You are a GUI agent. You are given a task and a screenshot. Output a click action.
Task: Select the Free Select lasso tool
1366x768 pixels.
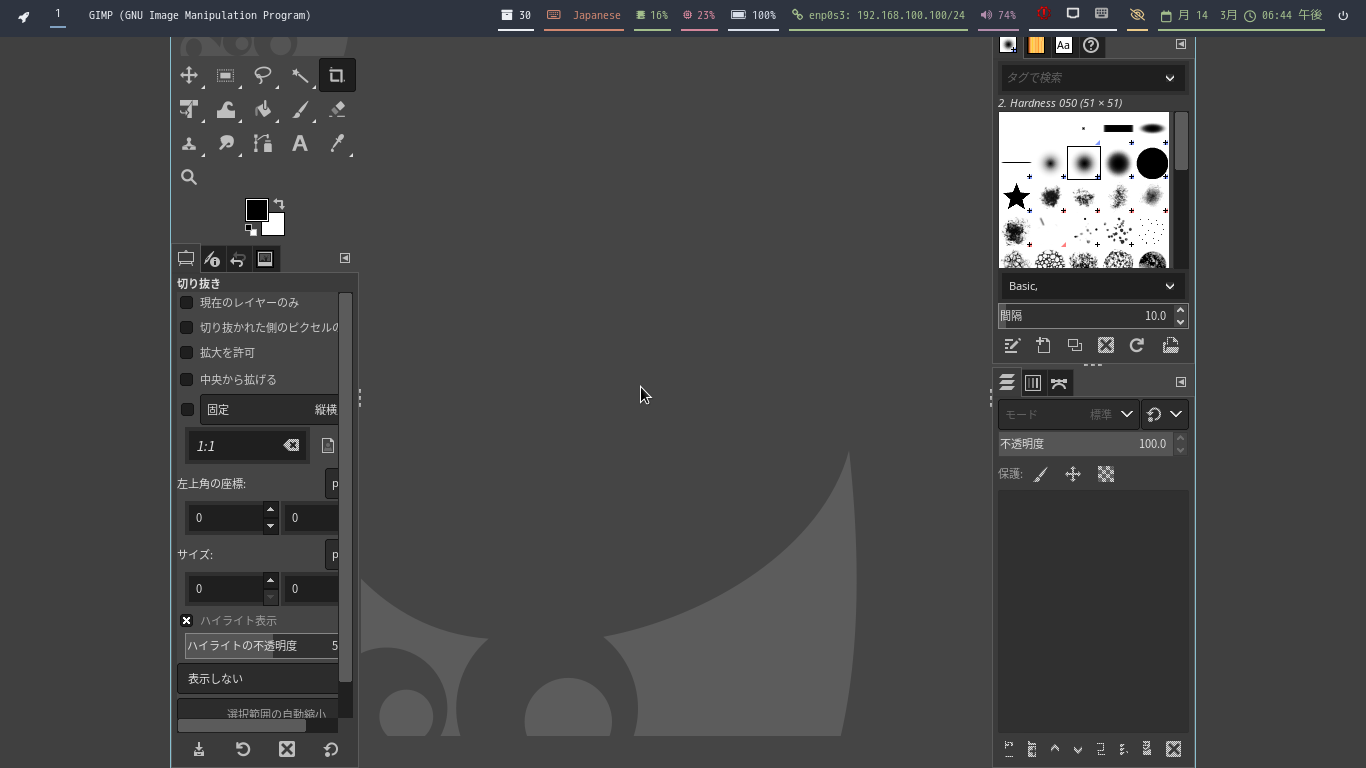click(263, 76)
